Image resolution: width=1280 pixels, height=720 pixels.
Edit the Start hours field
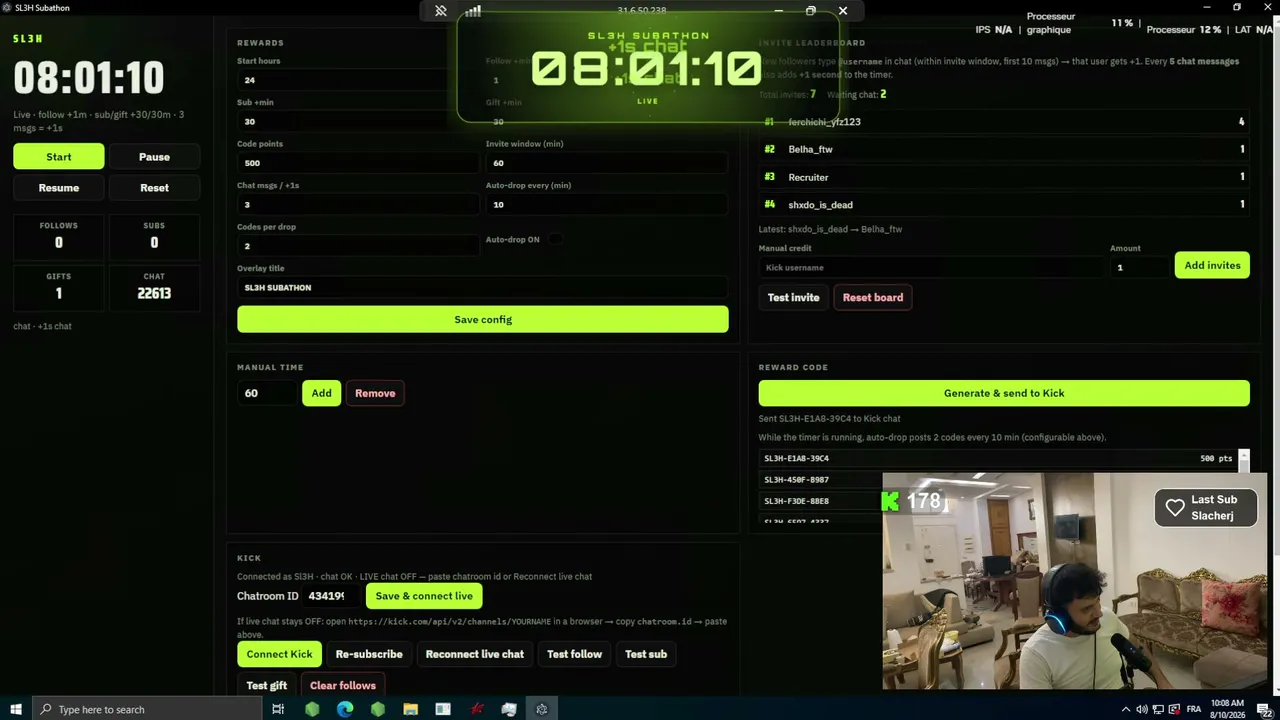358,80
